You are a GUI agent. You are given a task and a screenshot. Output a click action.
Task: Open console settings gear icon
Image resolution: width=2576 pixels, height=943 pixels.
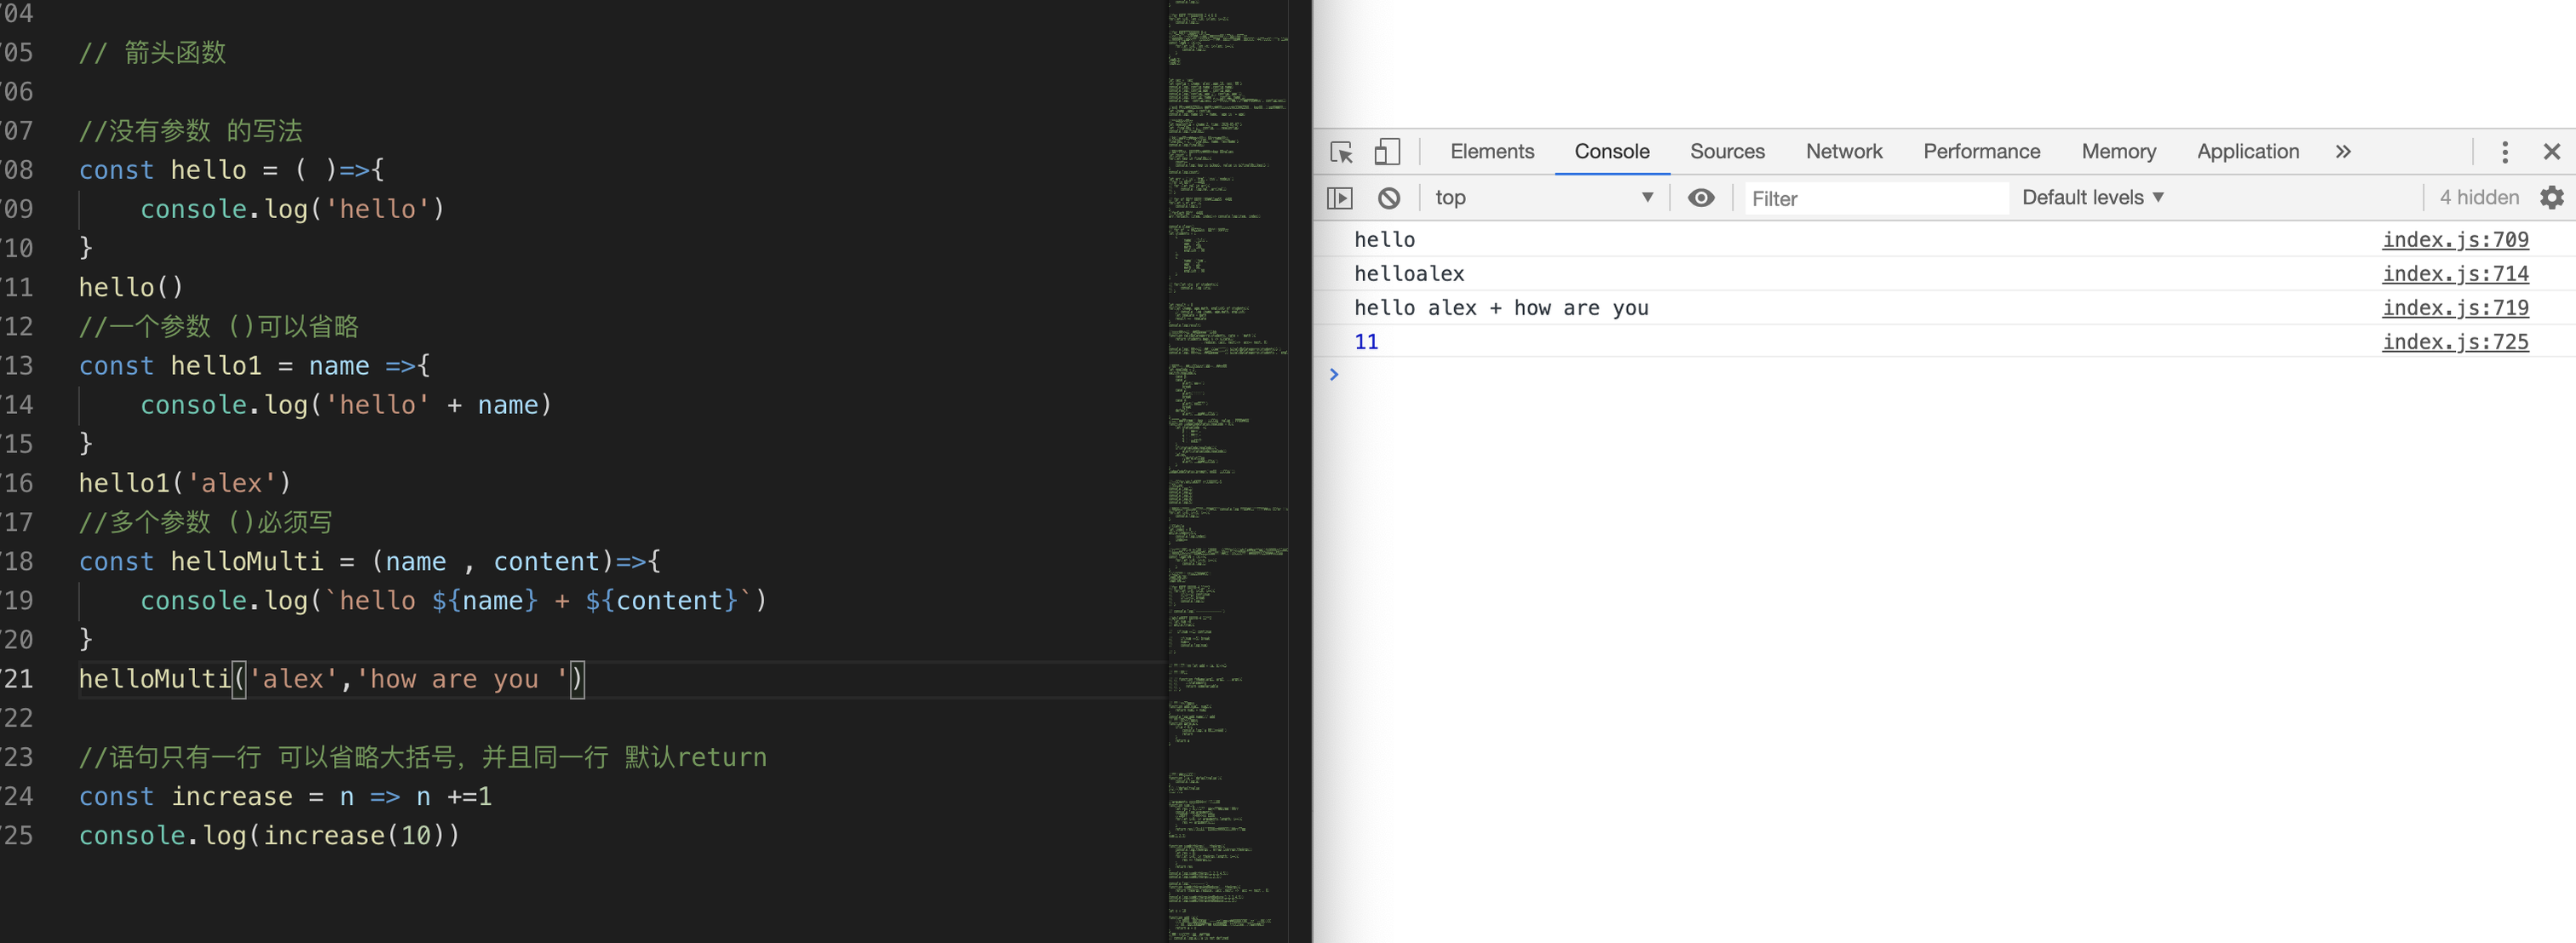coord(2551,198)
